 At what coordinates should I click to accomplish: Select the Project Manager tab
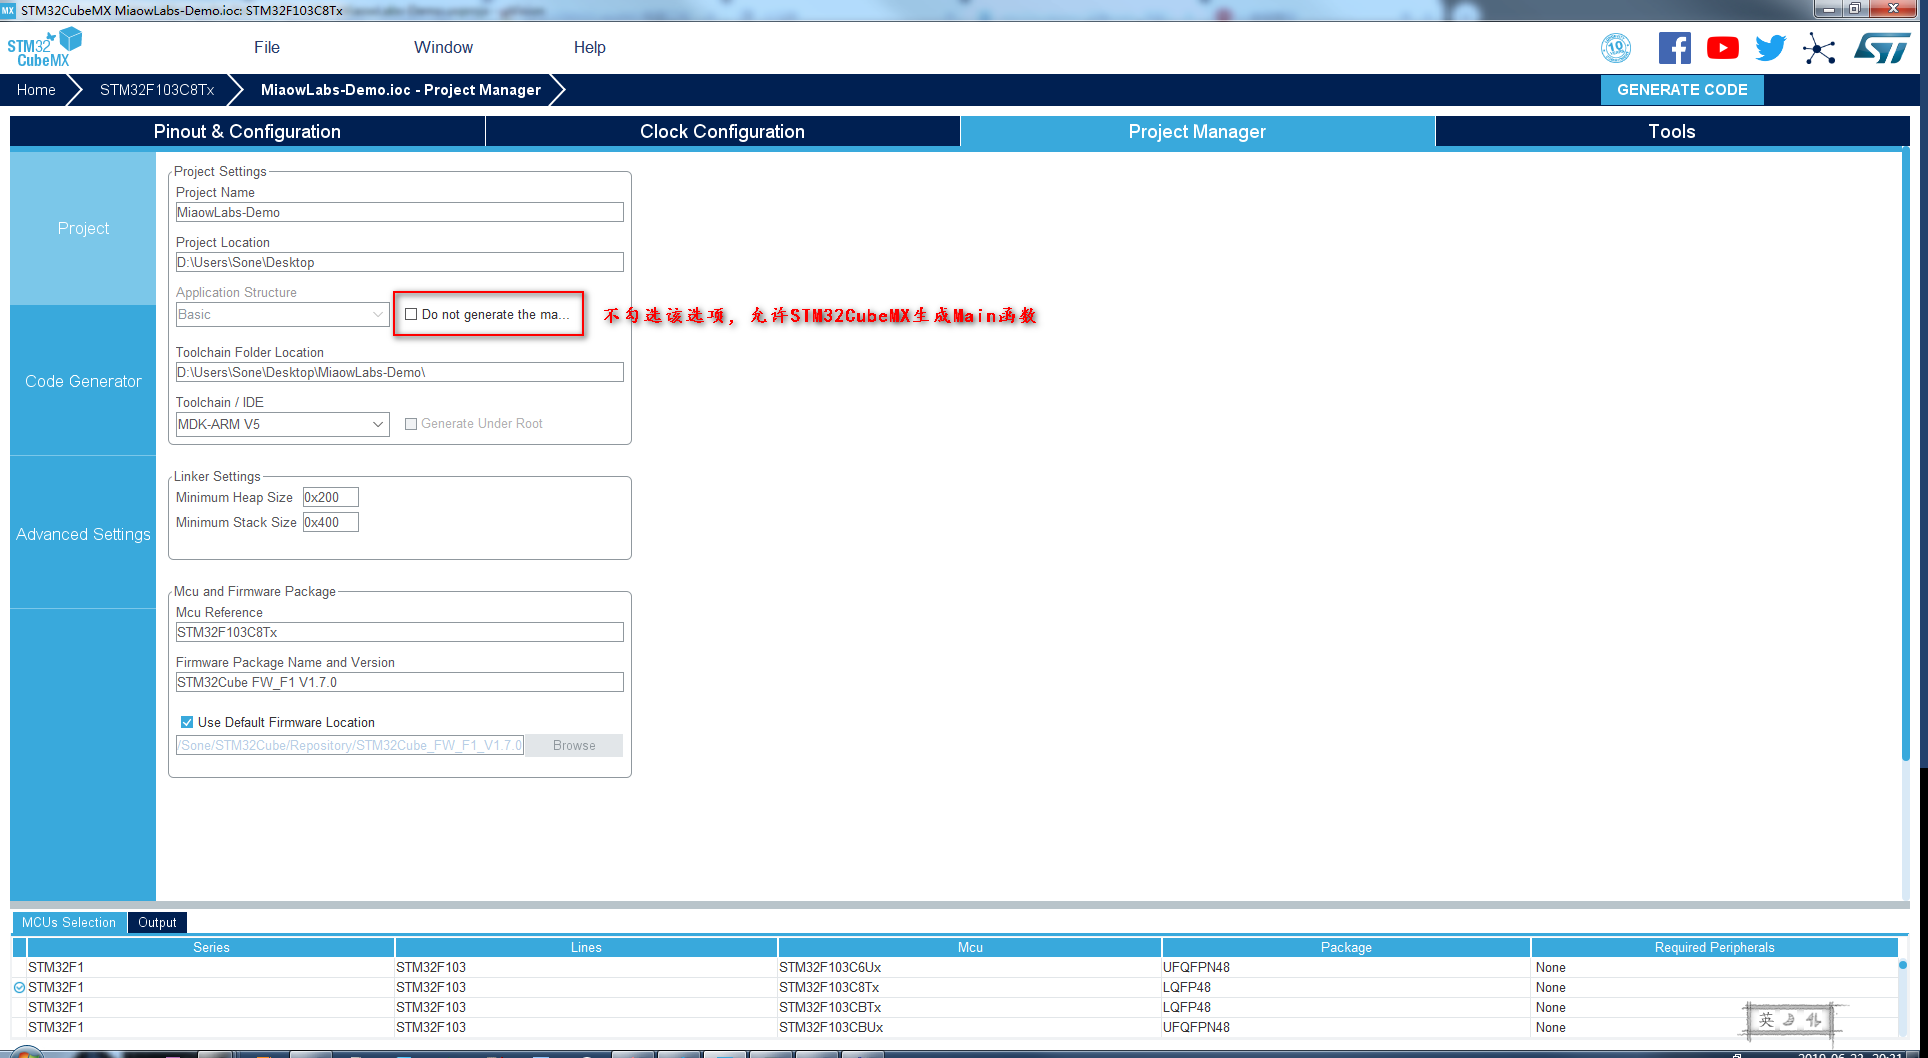click(x=1197, y=131)
